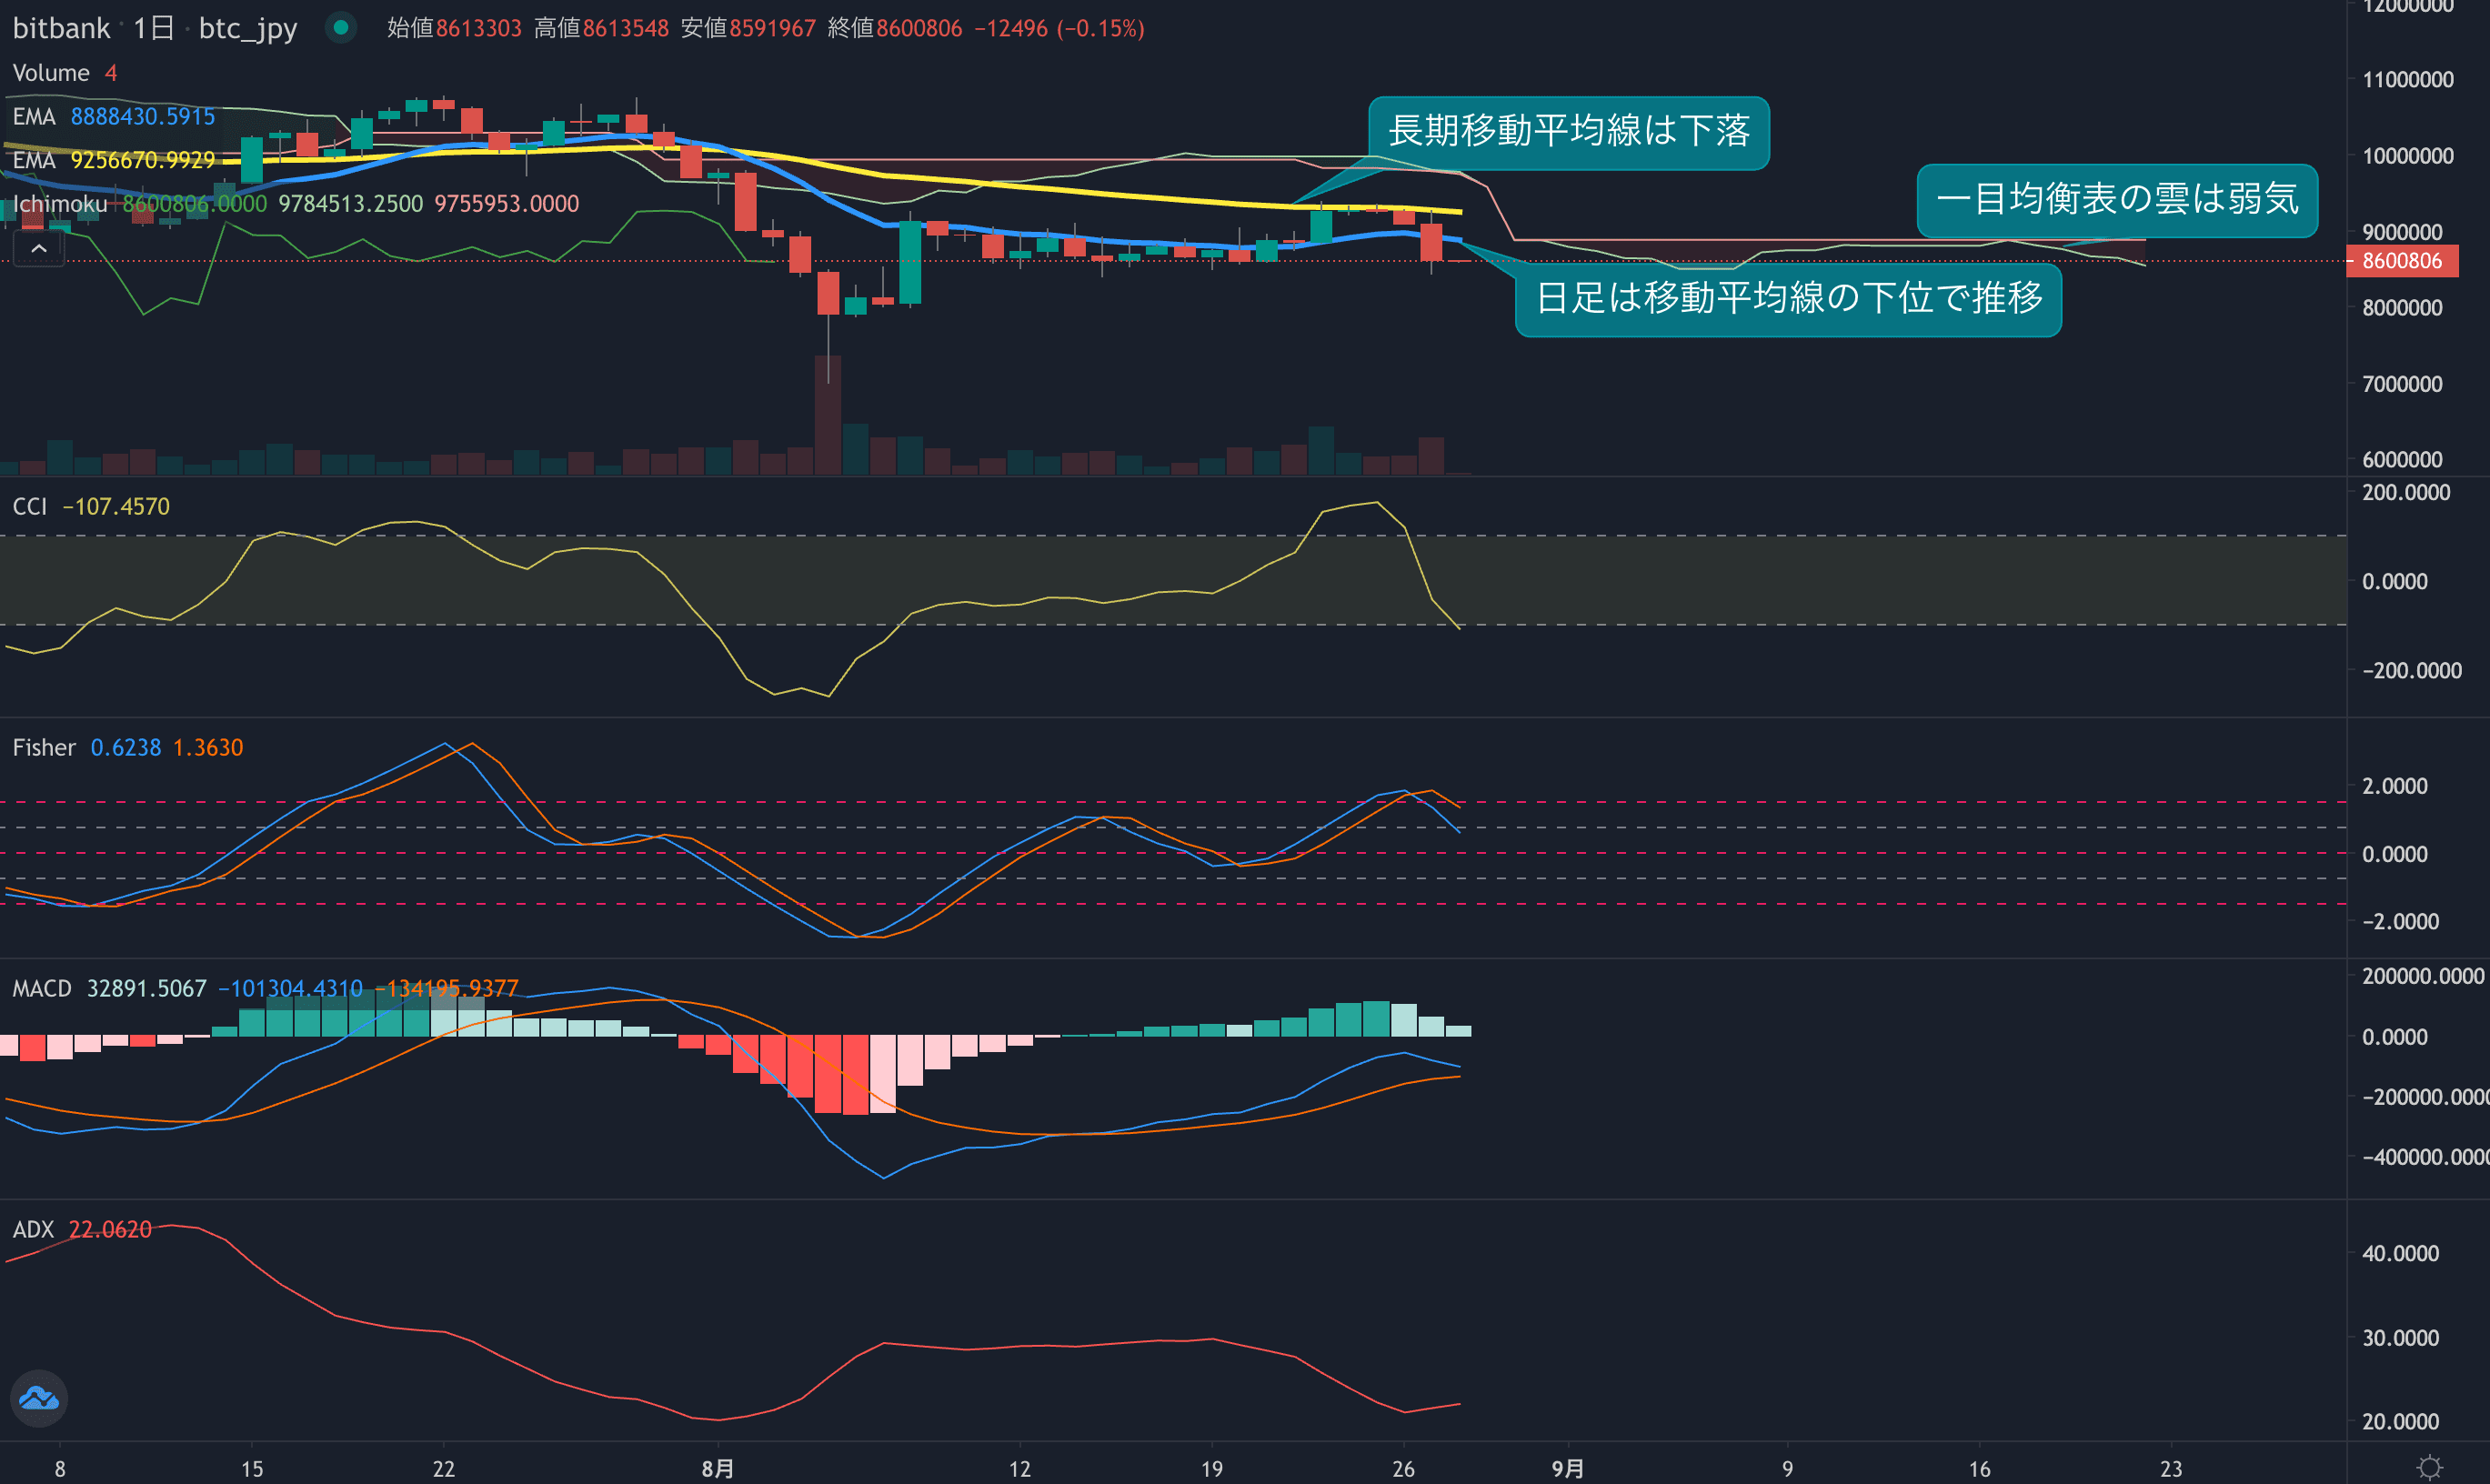
Task: Select the 一目均衡表の雲は弱気 callout
Action: coord(2116,200)
